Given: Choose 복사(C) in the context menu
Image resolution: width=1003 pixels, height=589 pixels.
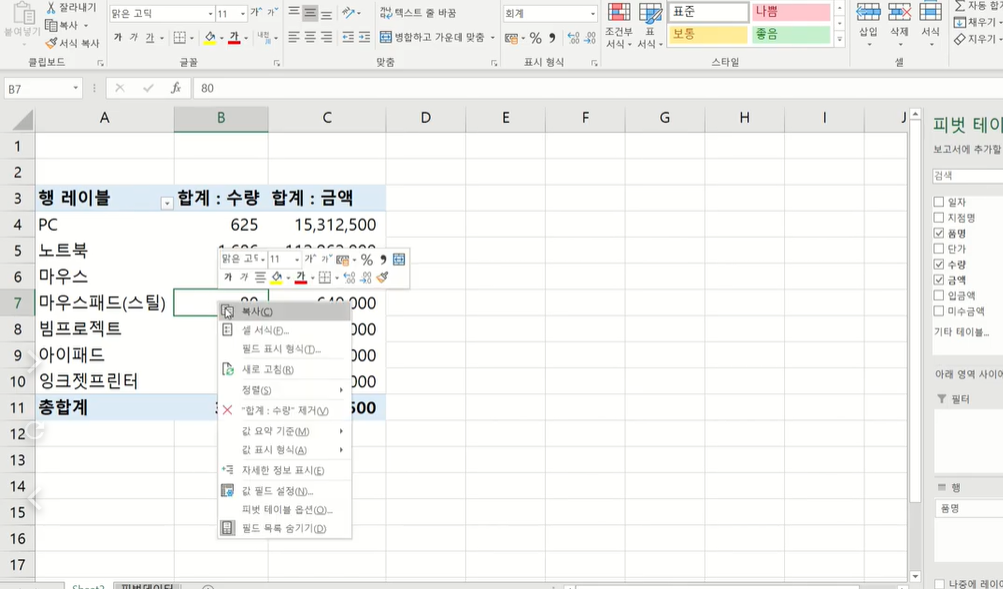Looking at the screenshot, I should point(285,311).
